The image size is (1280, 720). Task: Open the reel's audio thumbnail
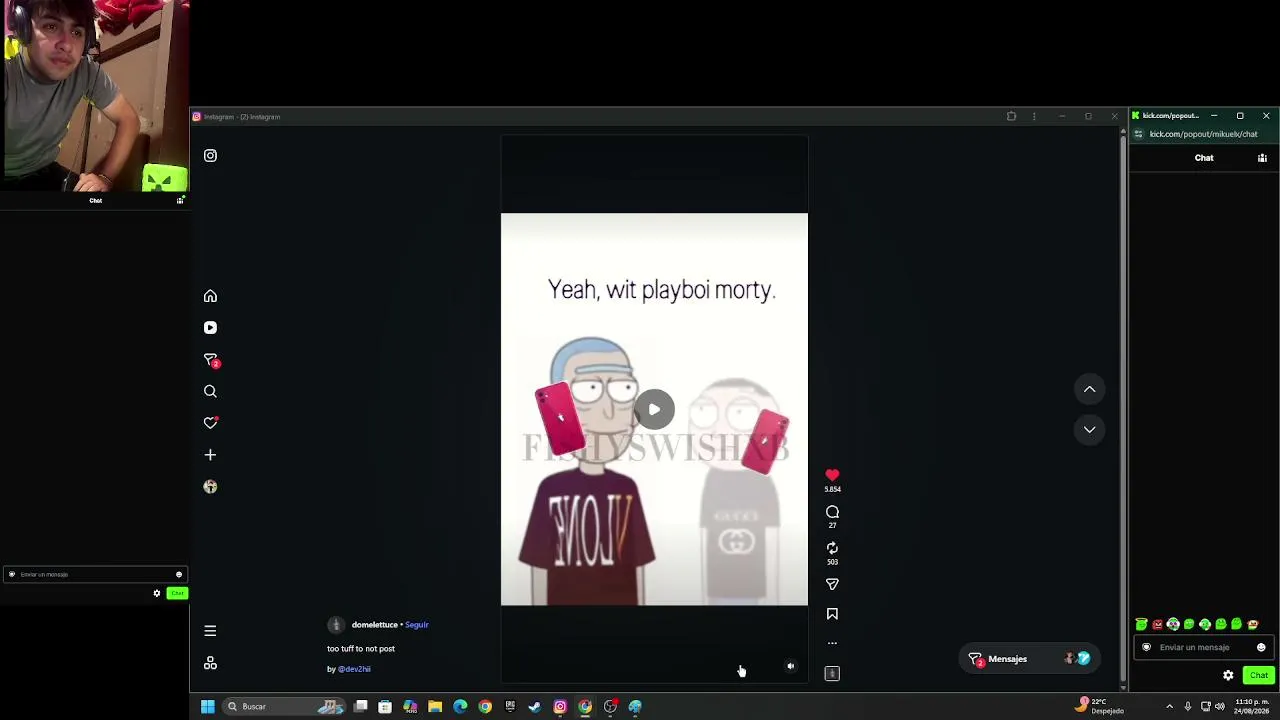point(832,673)
